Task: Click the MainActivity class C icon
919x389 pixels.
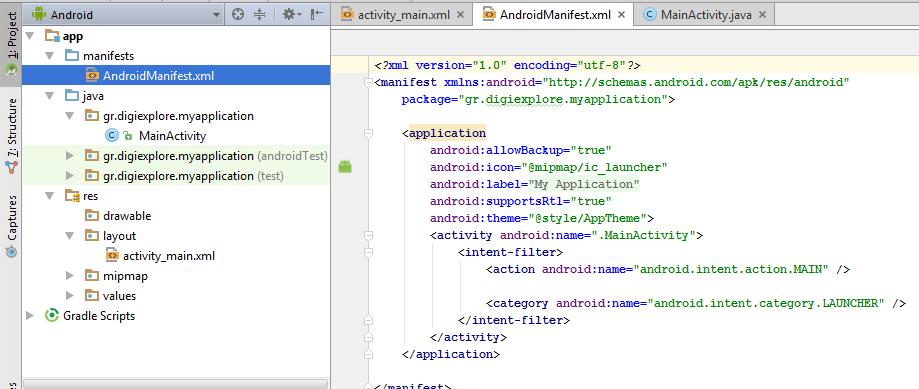Action: (x=111, y=136)
